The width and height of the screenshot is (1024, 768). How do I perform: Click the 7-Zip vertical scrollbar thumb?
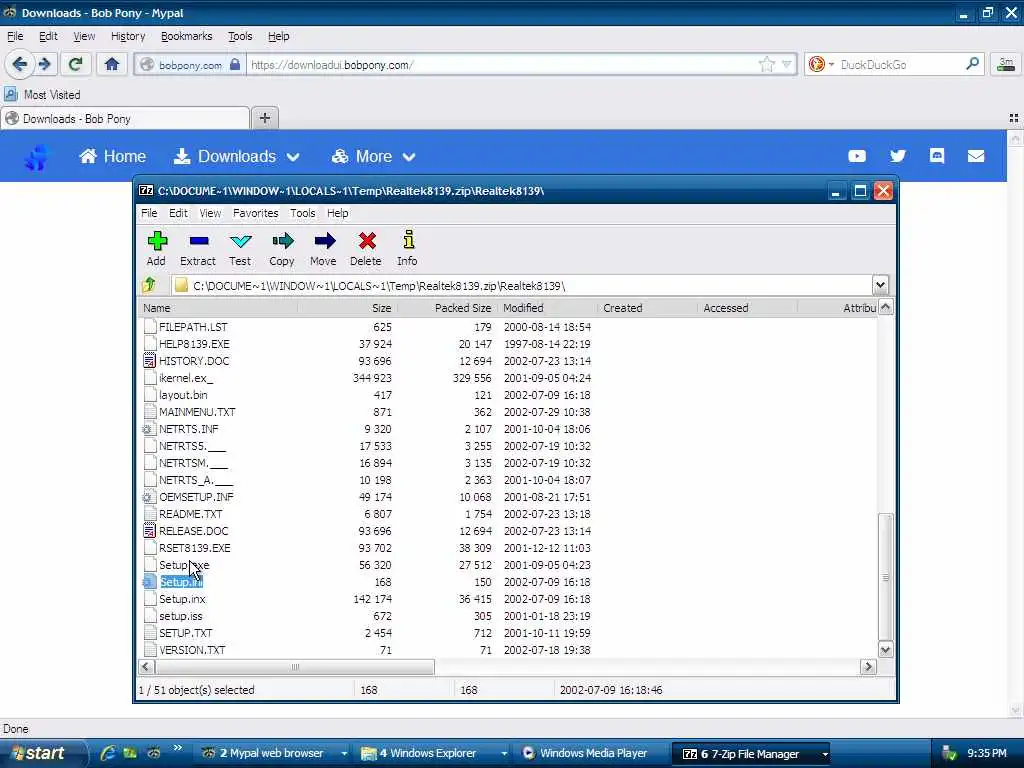(x=886, y=577)
